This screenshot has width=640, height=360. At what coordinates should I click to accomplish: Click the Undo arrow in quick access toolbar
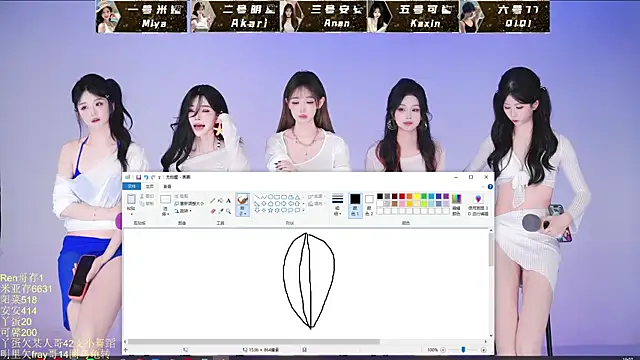pos(146,177)
